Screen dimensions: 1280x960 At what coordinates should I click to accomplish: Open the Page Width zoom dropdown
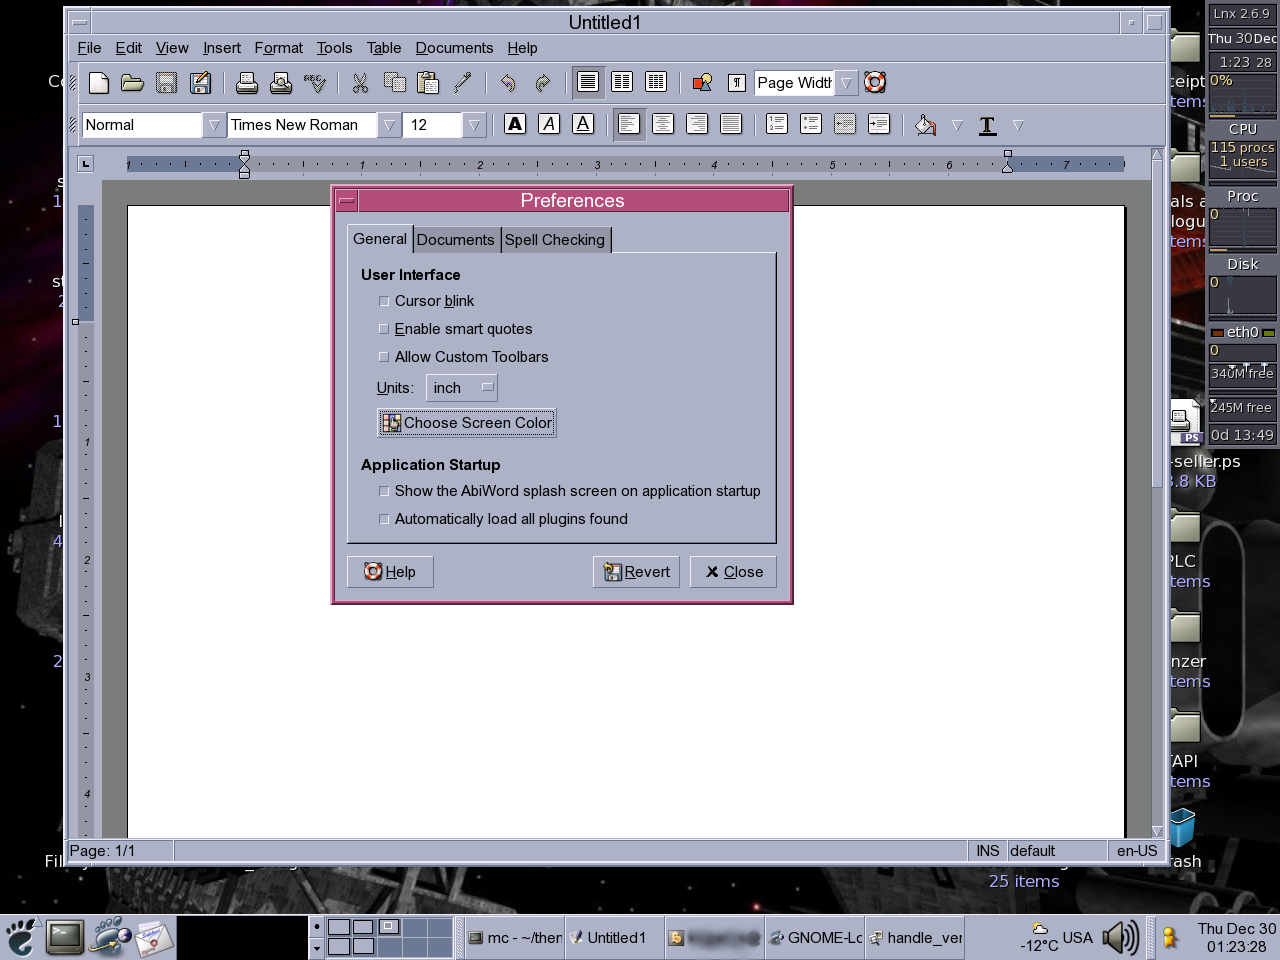[846, 83]
